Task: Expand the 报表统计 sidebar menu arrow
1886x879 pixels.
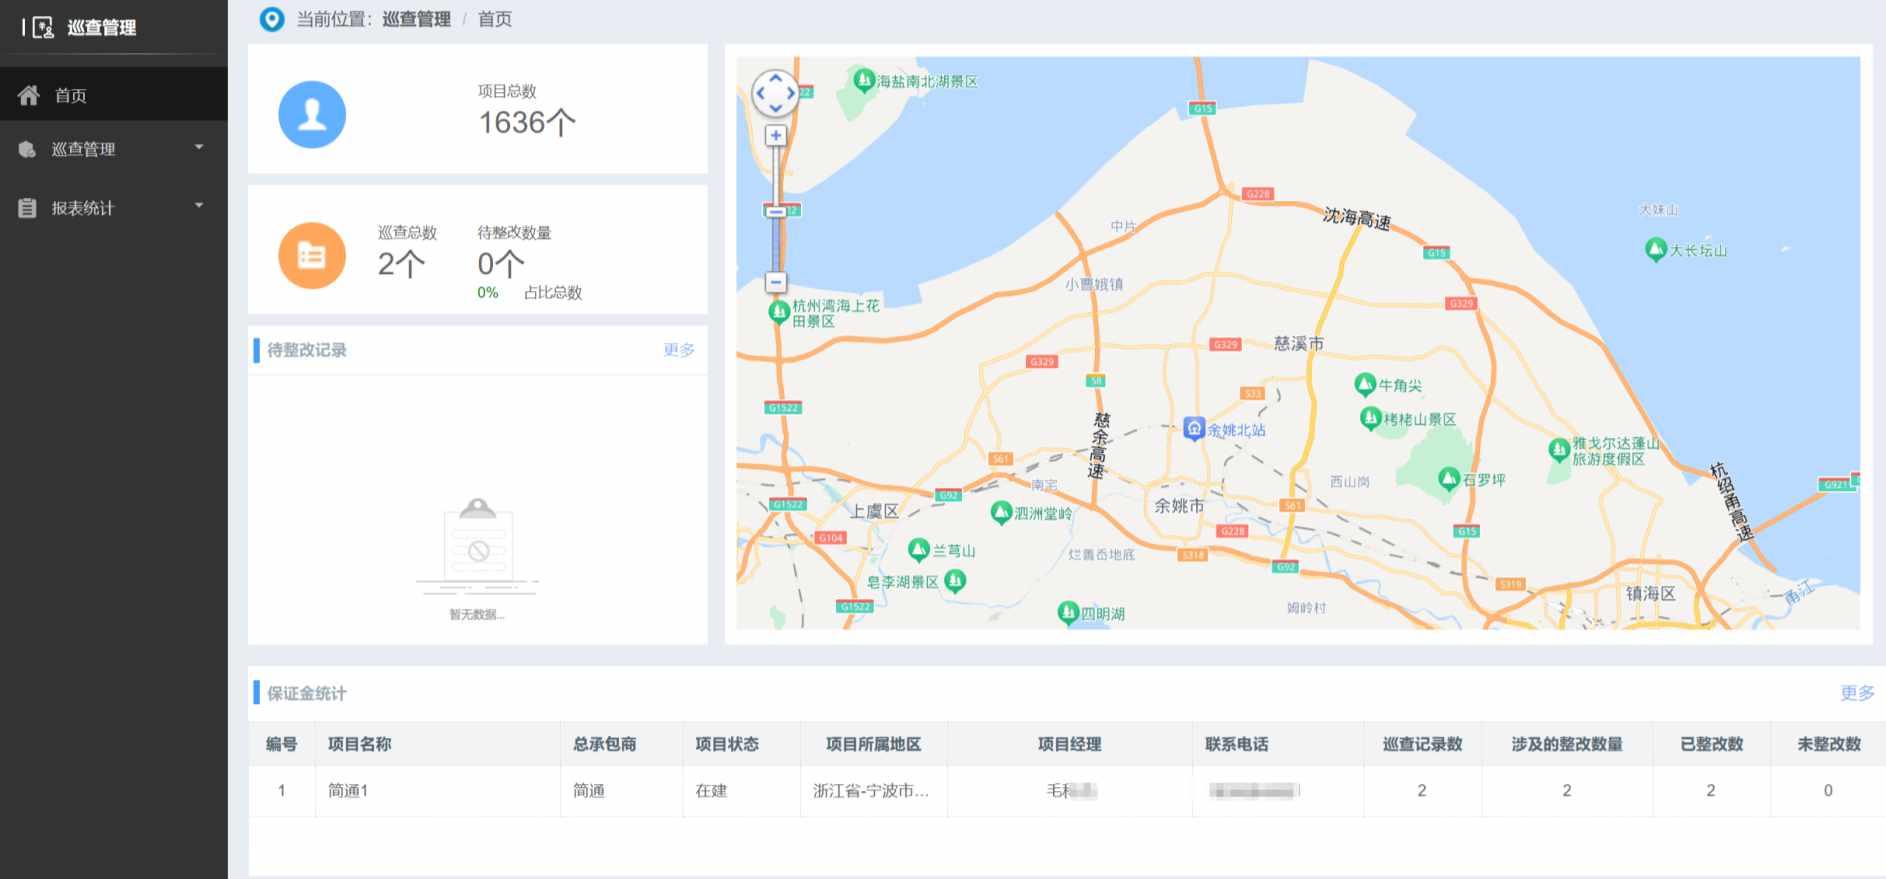Action: 199,206
